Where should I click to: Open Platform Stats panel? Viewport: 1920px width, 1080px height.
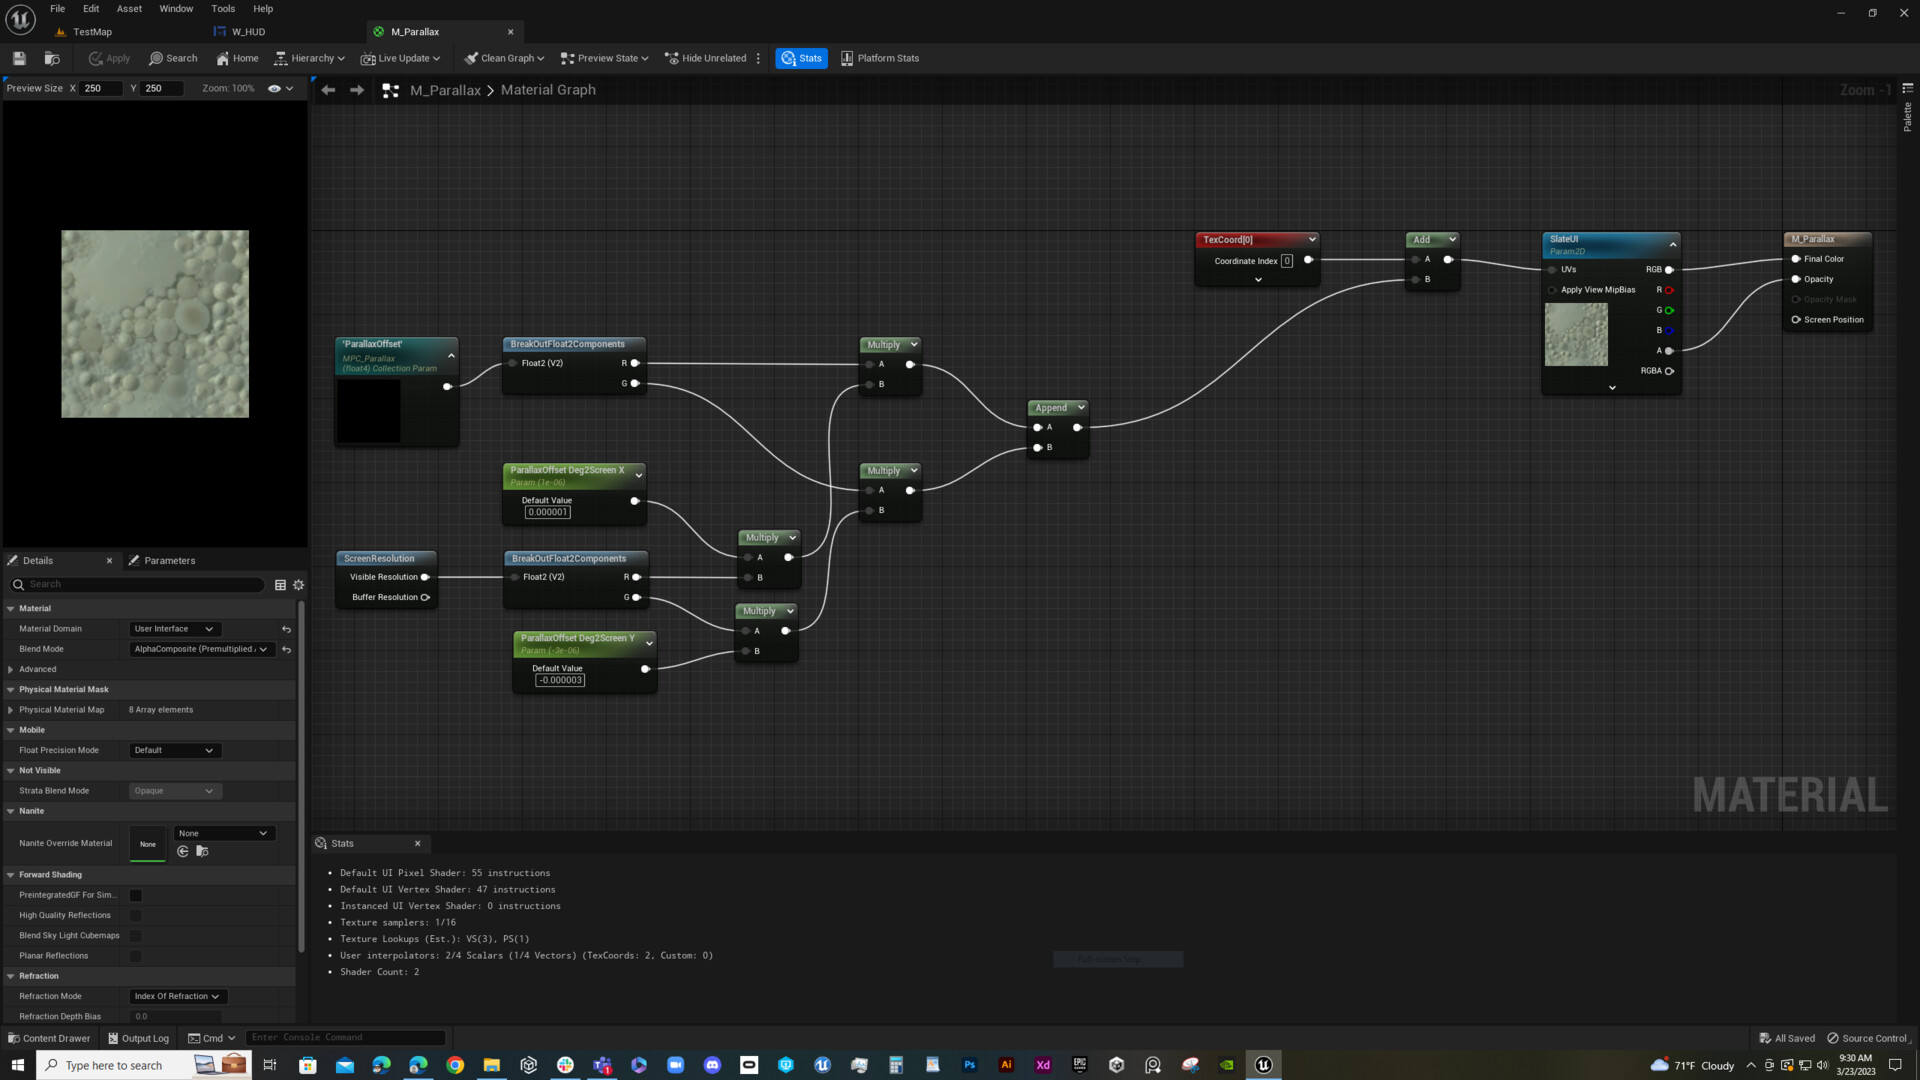(x=878, y=58)
